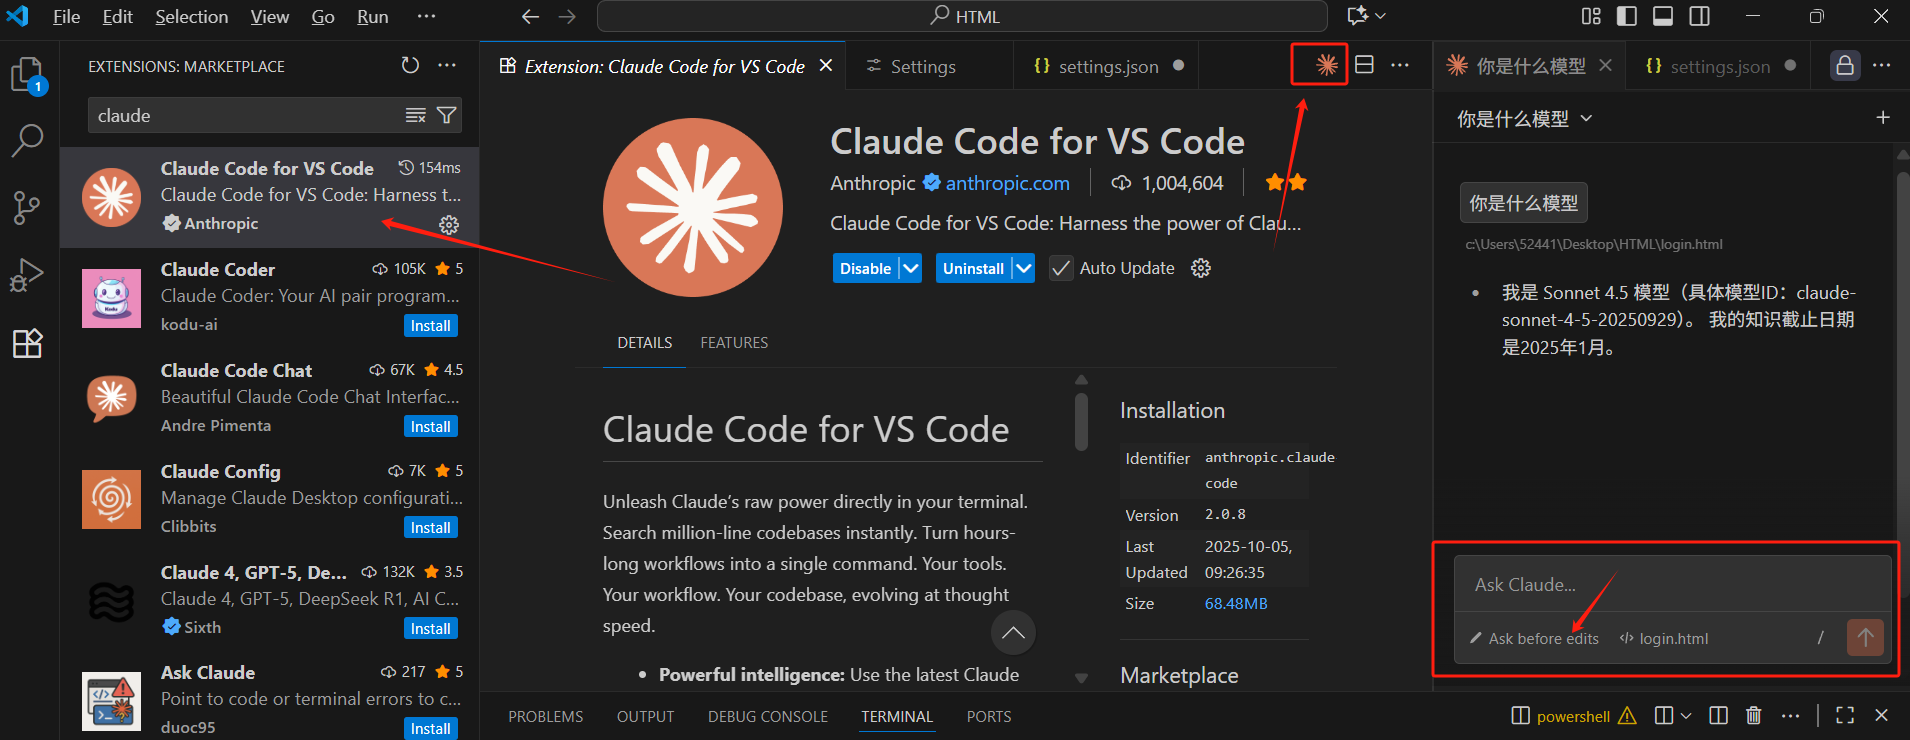Close the Extension: Claude Code tab
Viewport: 1910px width, 740px height.
(x=826, y=66)
